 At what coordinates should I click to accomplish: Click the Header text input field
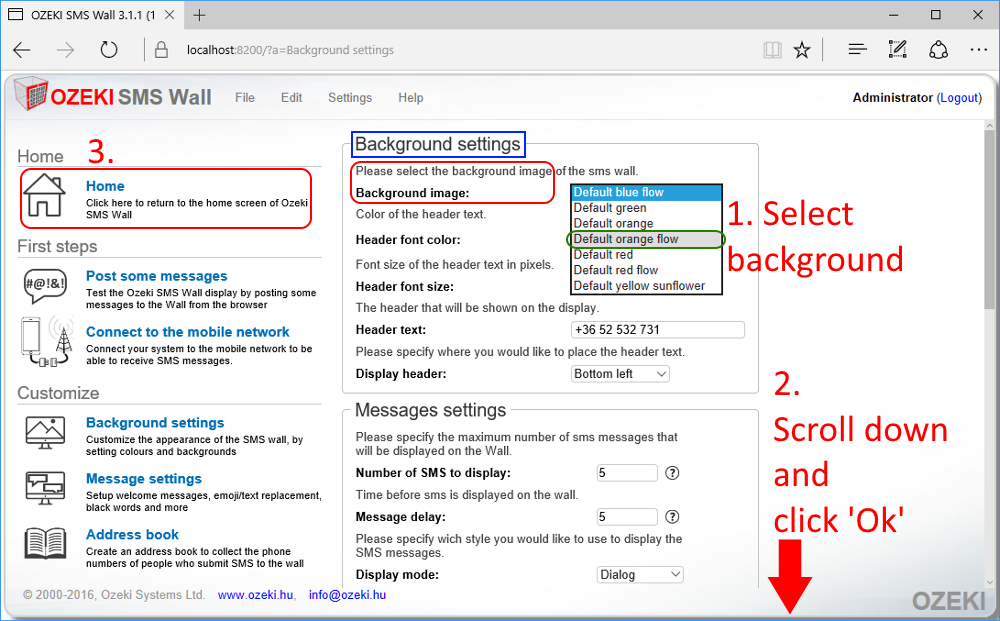(658, 330)
